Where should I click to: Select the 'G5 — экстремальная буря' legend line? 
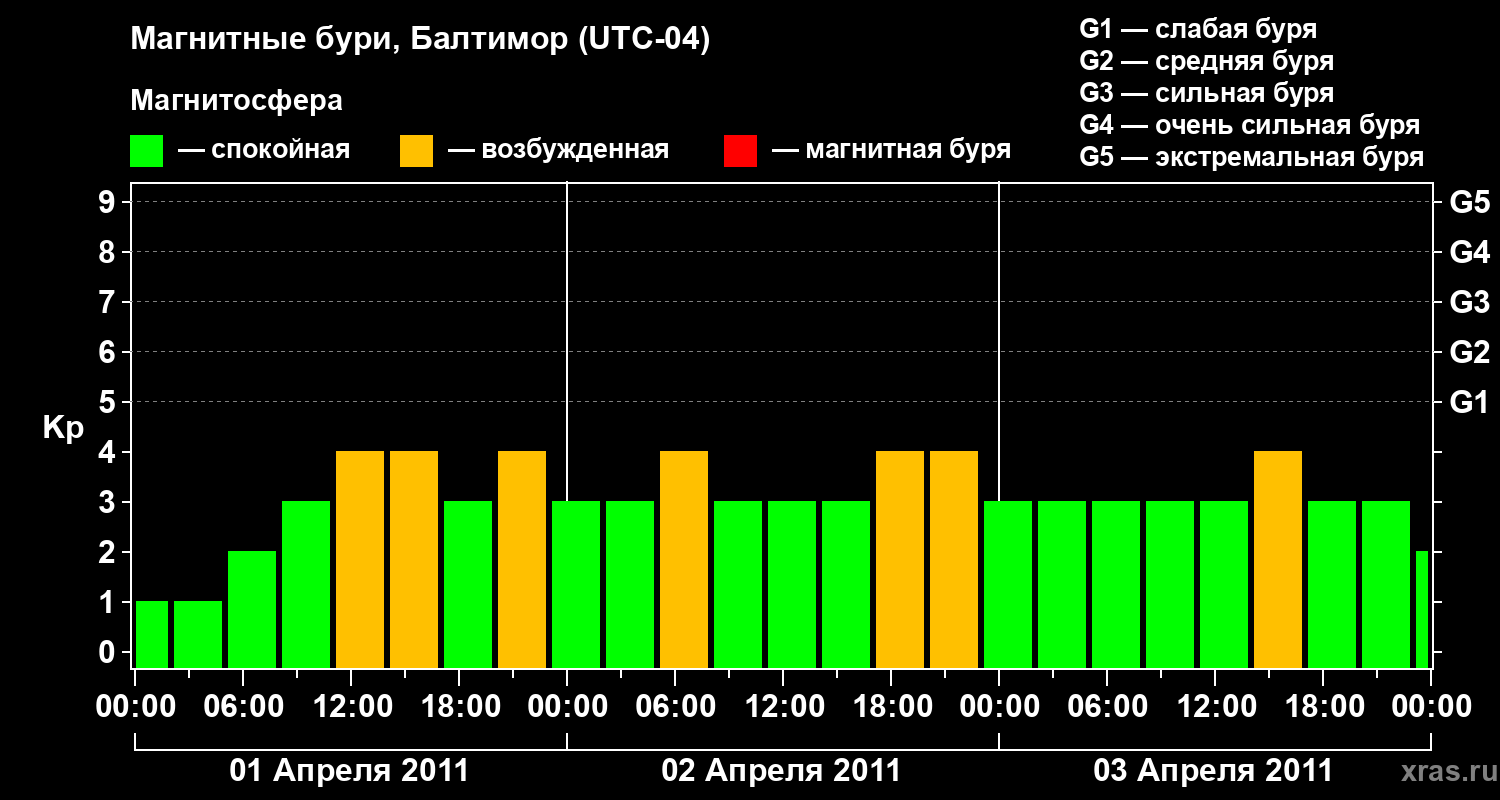(x=1252, y=157)
